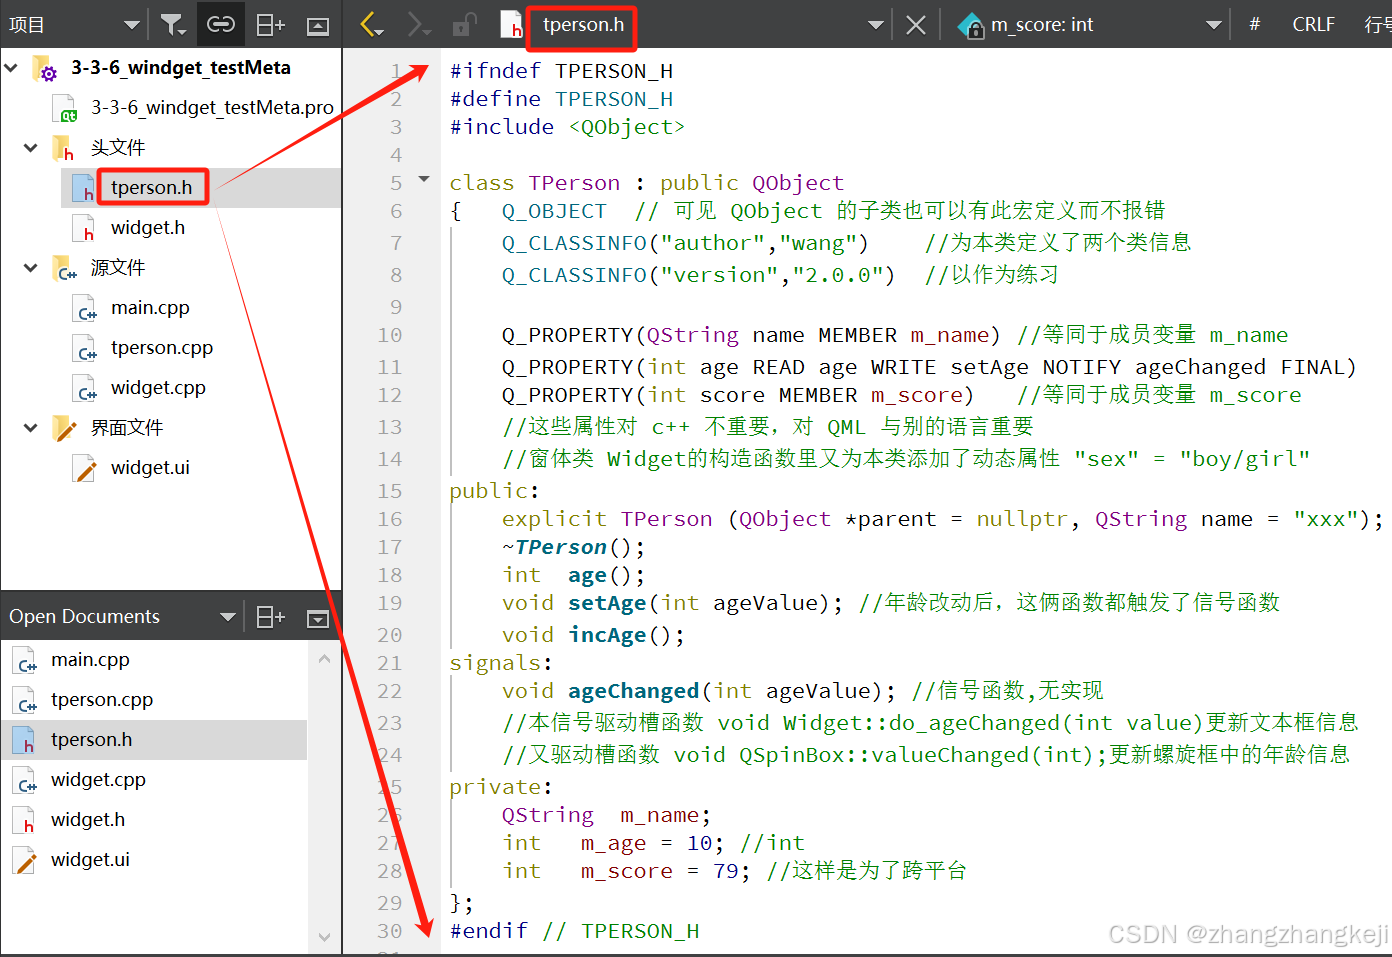Image resolution: width=1392 pixels, height=957 pixels.
Task: Open main.cpp in the project tree
Action: (150, 307)
